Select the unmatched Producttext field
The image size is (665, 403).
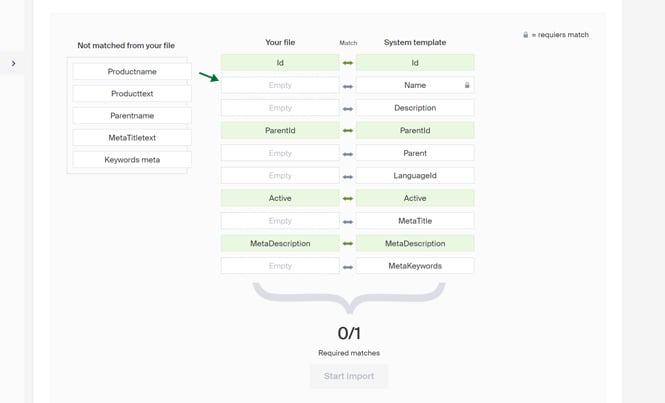pos(132,94)
